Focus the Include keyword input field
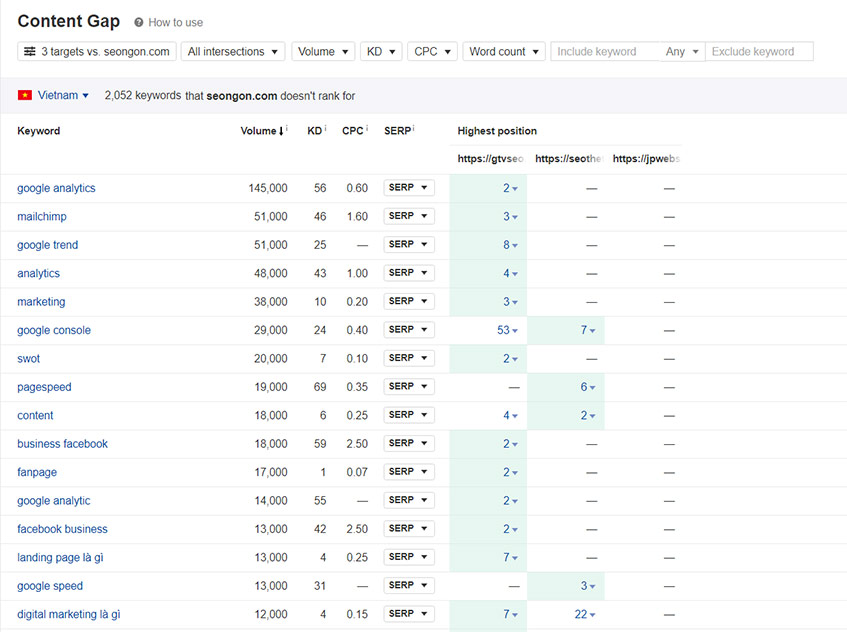The image size is (847, 632). [605, 52]
